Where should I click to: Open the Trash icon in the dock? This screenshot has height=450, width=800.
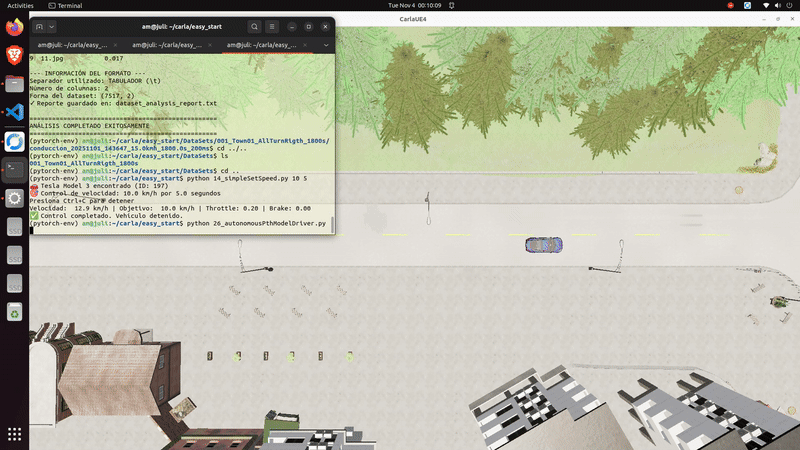[x=15, y=313]
